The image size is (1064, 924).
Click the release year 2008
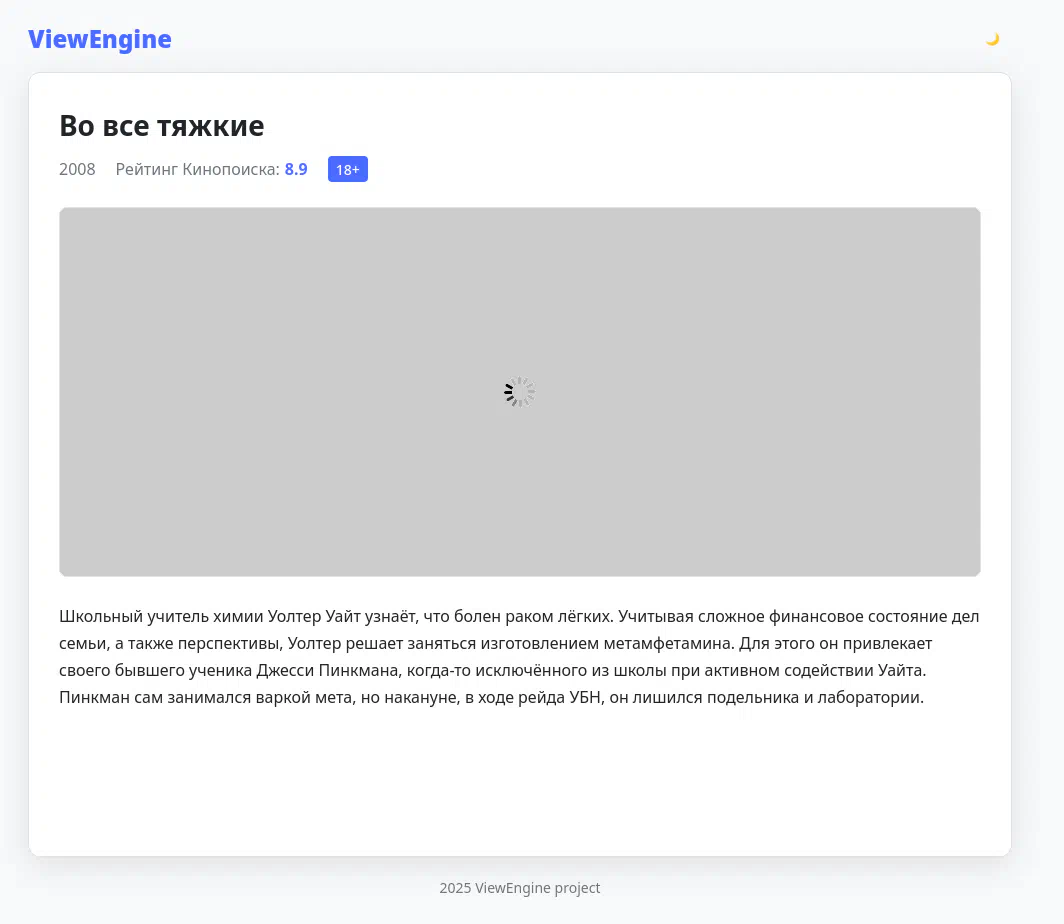pos(77,169)
